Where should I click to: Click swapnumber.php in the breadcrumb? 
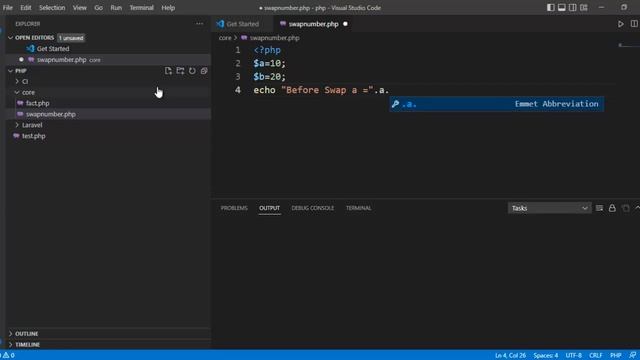pyautogui.click(x=274, y=38)
